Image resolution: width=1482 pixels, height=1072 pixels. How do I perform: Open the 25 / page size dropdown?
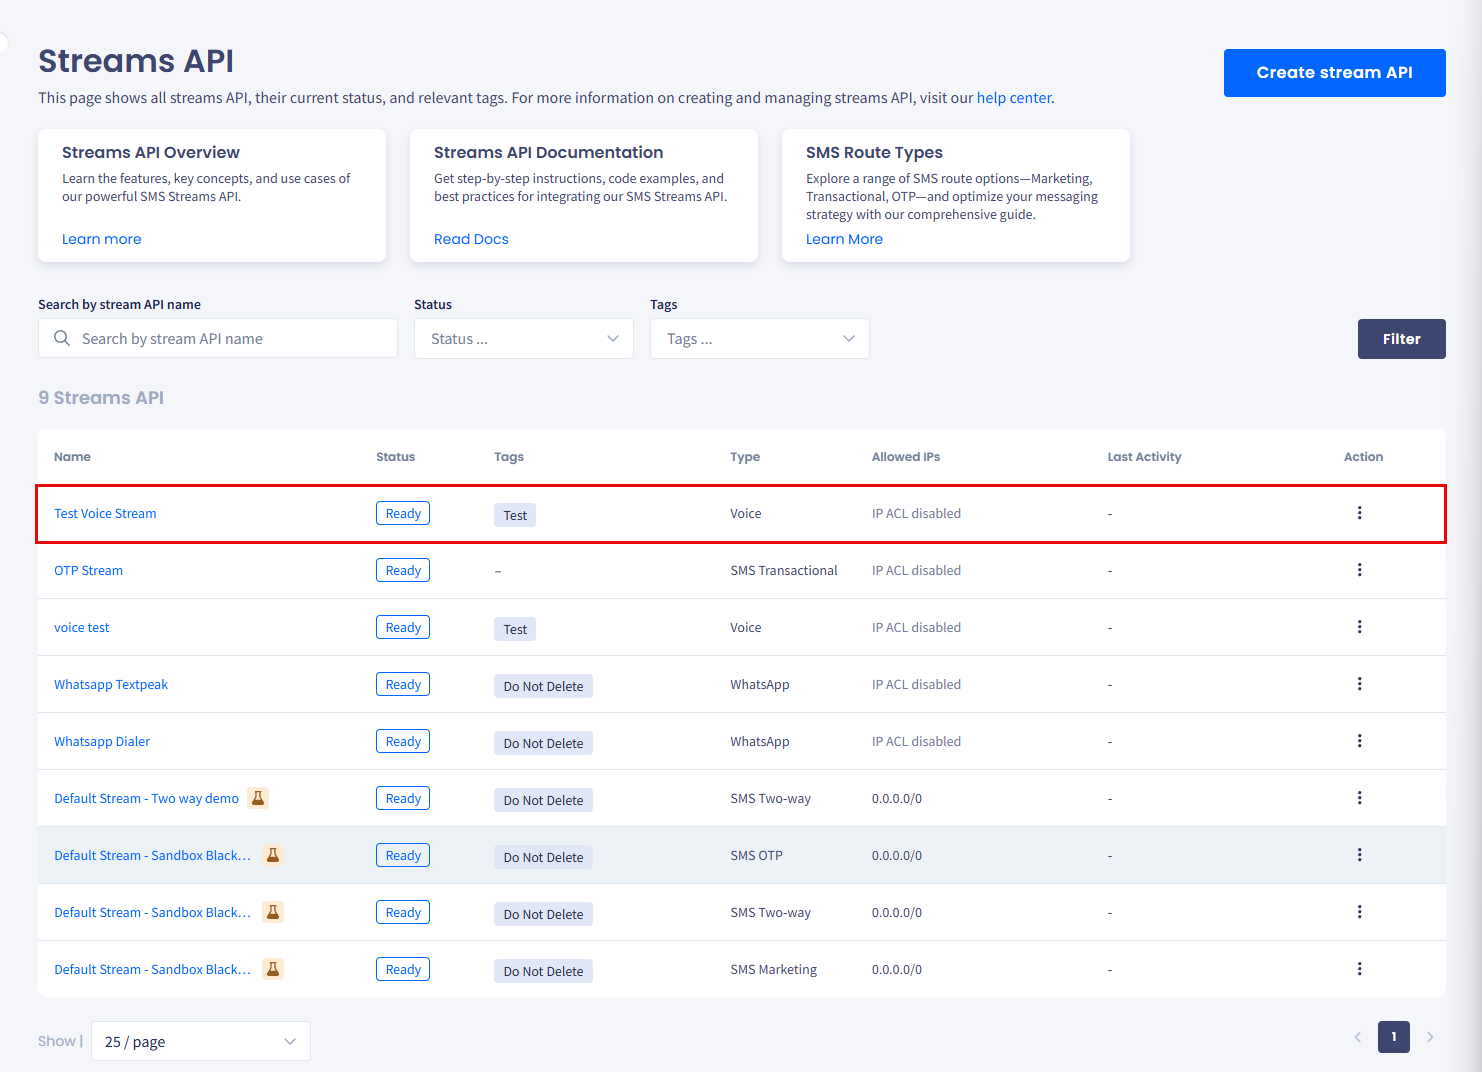(201, 1041)
